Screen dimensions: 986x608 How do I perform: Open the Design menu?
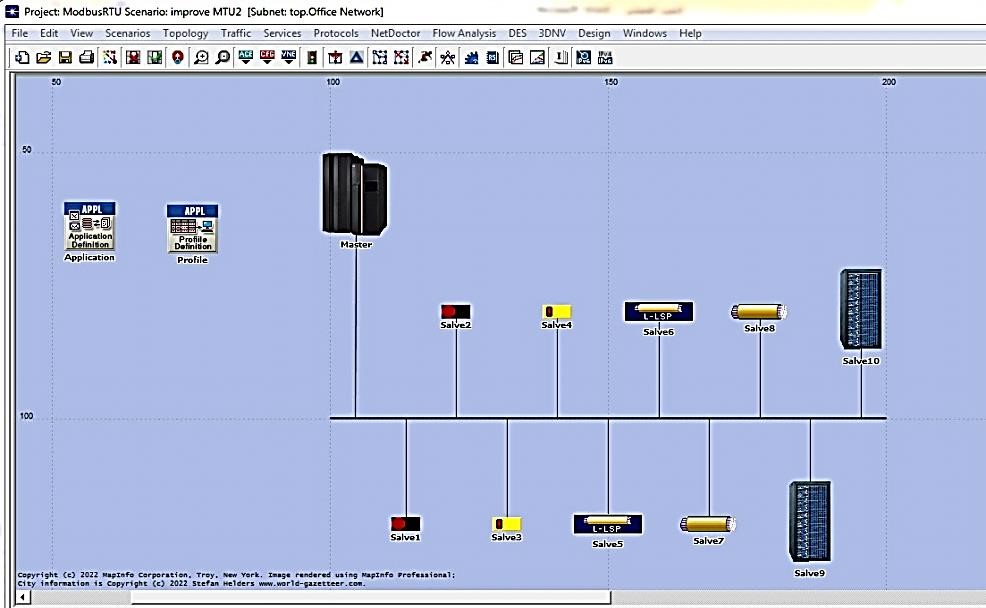pos(594,33)
